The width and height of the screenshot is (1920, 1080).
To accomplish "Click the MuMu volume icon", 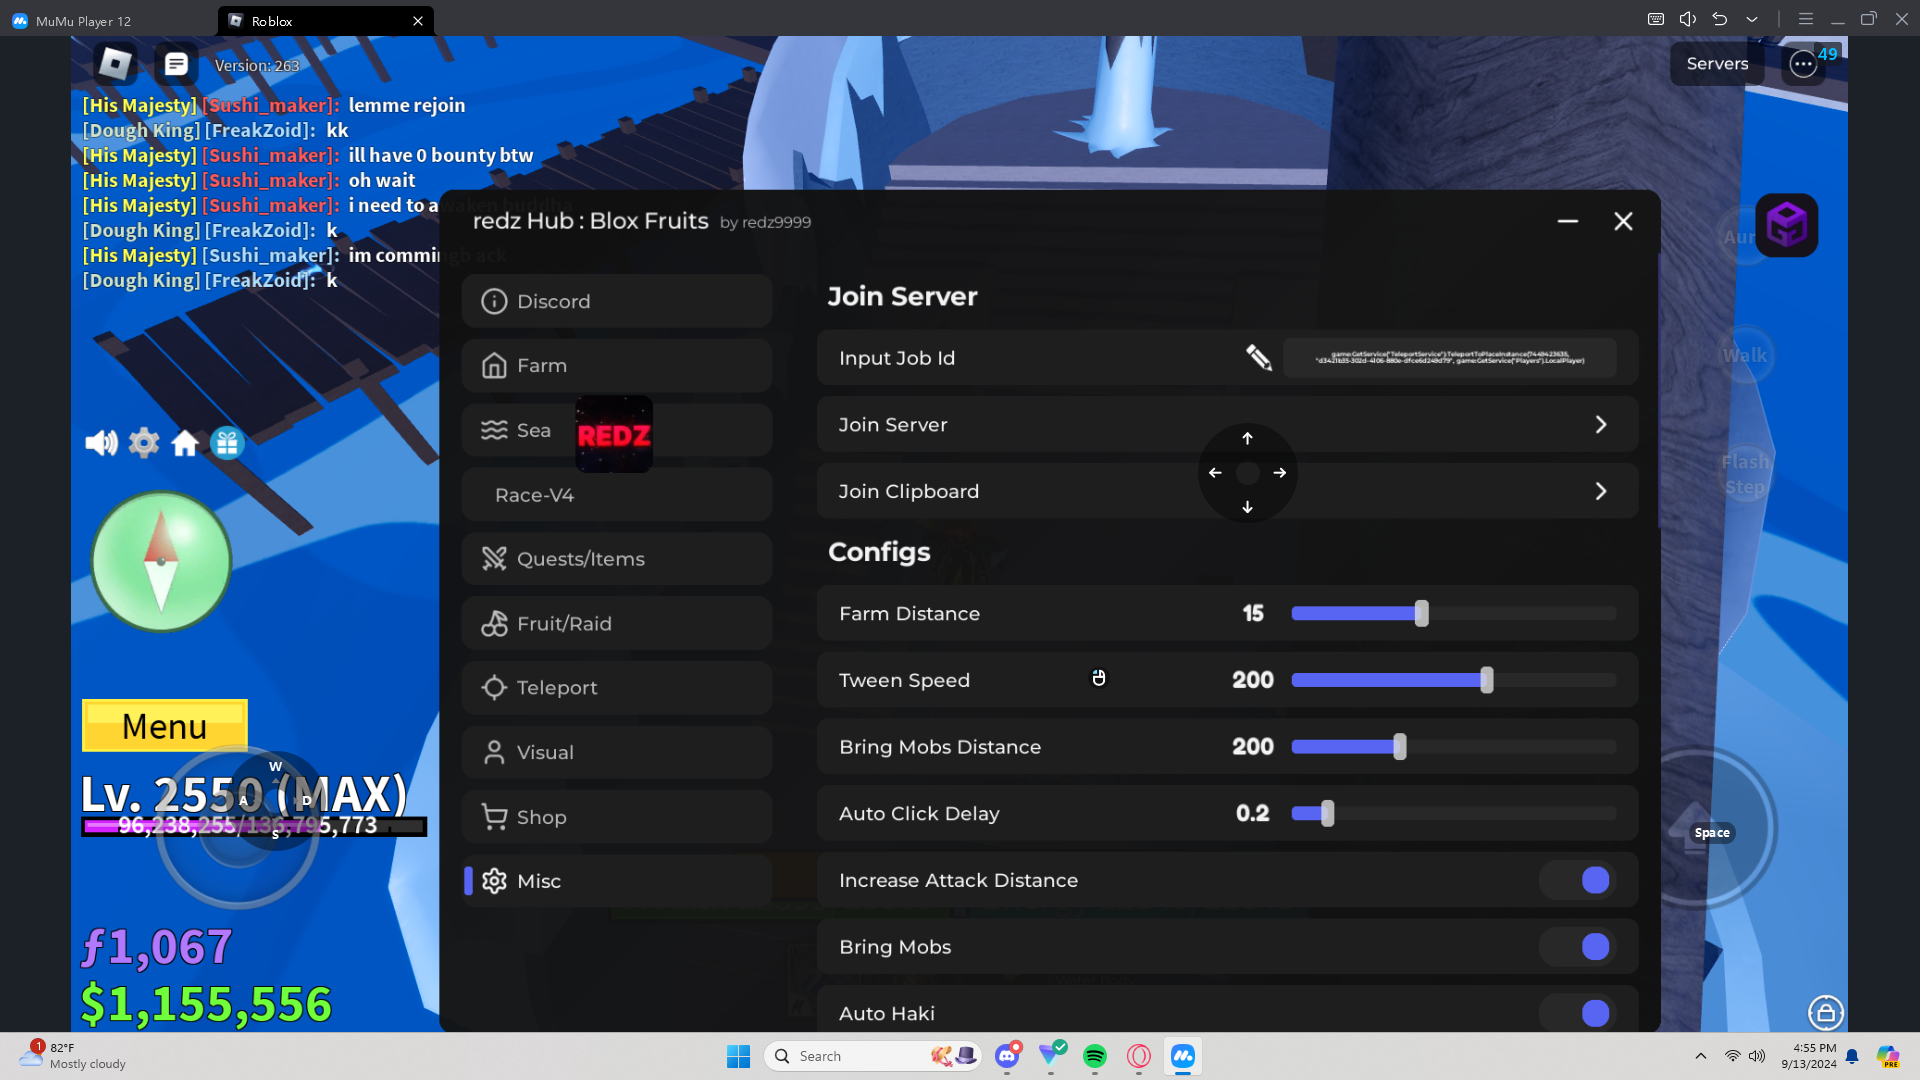I will point(1688,19).
